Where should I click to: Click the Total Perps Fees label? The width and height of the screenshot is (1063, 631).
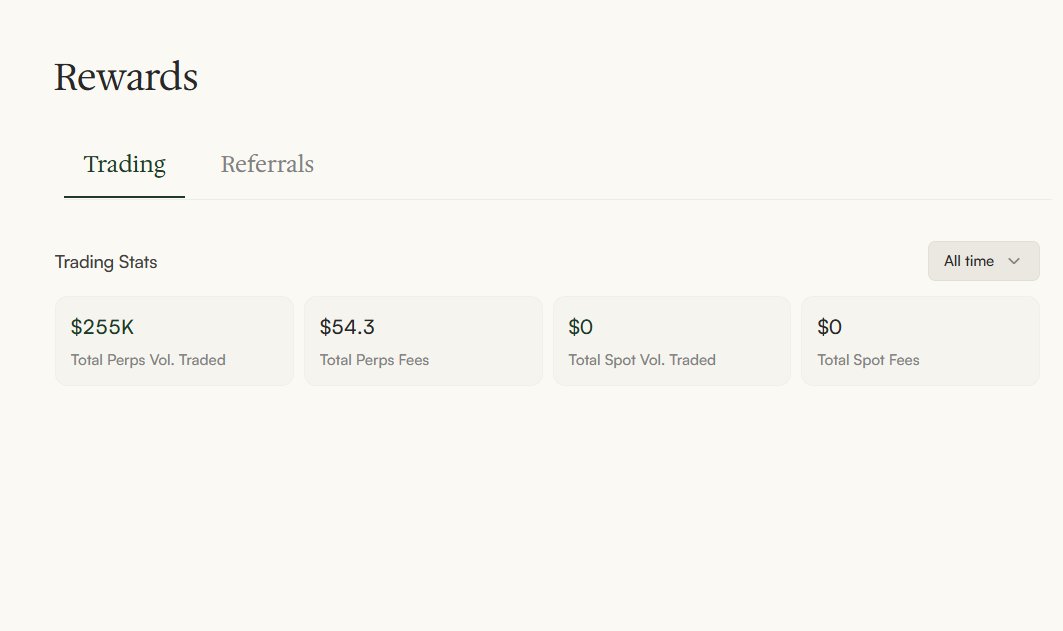(x=374, y=360)
